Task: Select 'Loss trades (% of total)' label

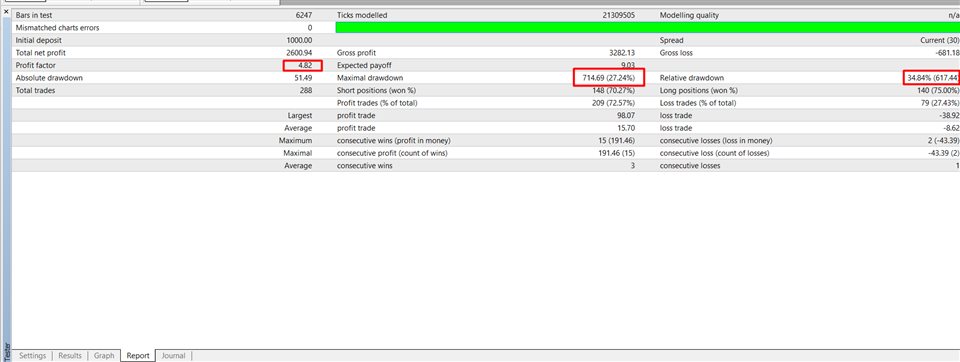Action: 699,103
